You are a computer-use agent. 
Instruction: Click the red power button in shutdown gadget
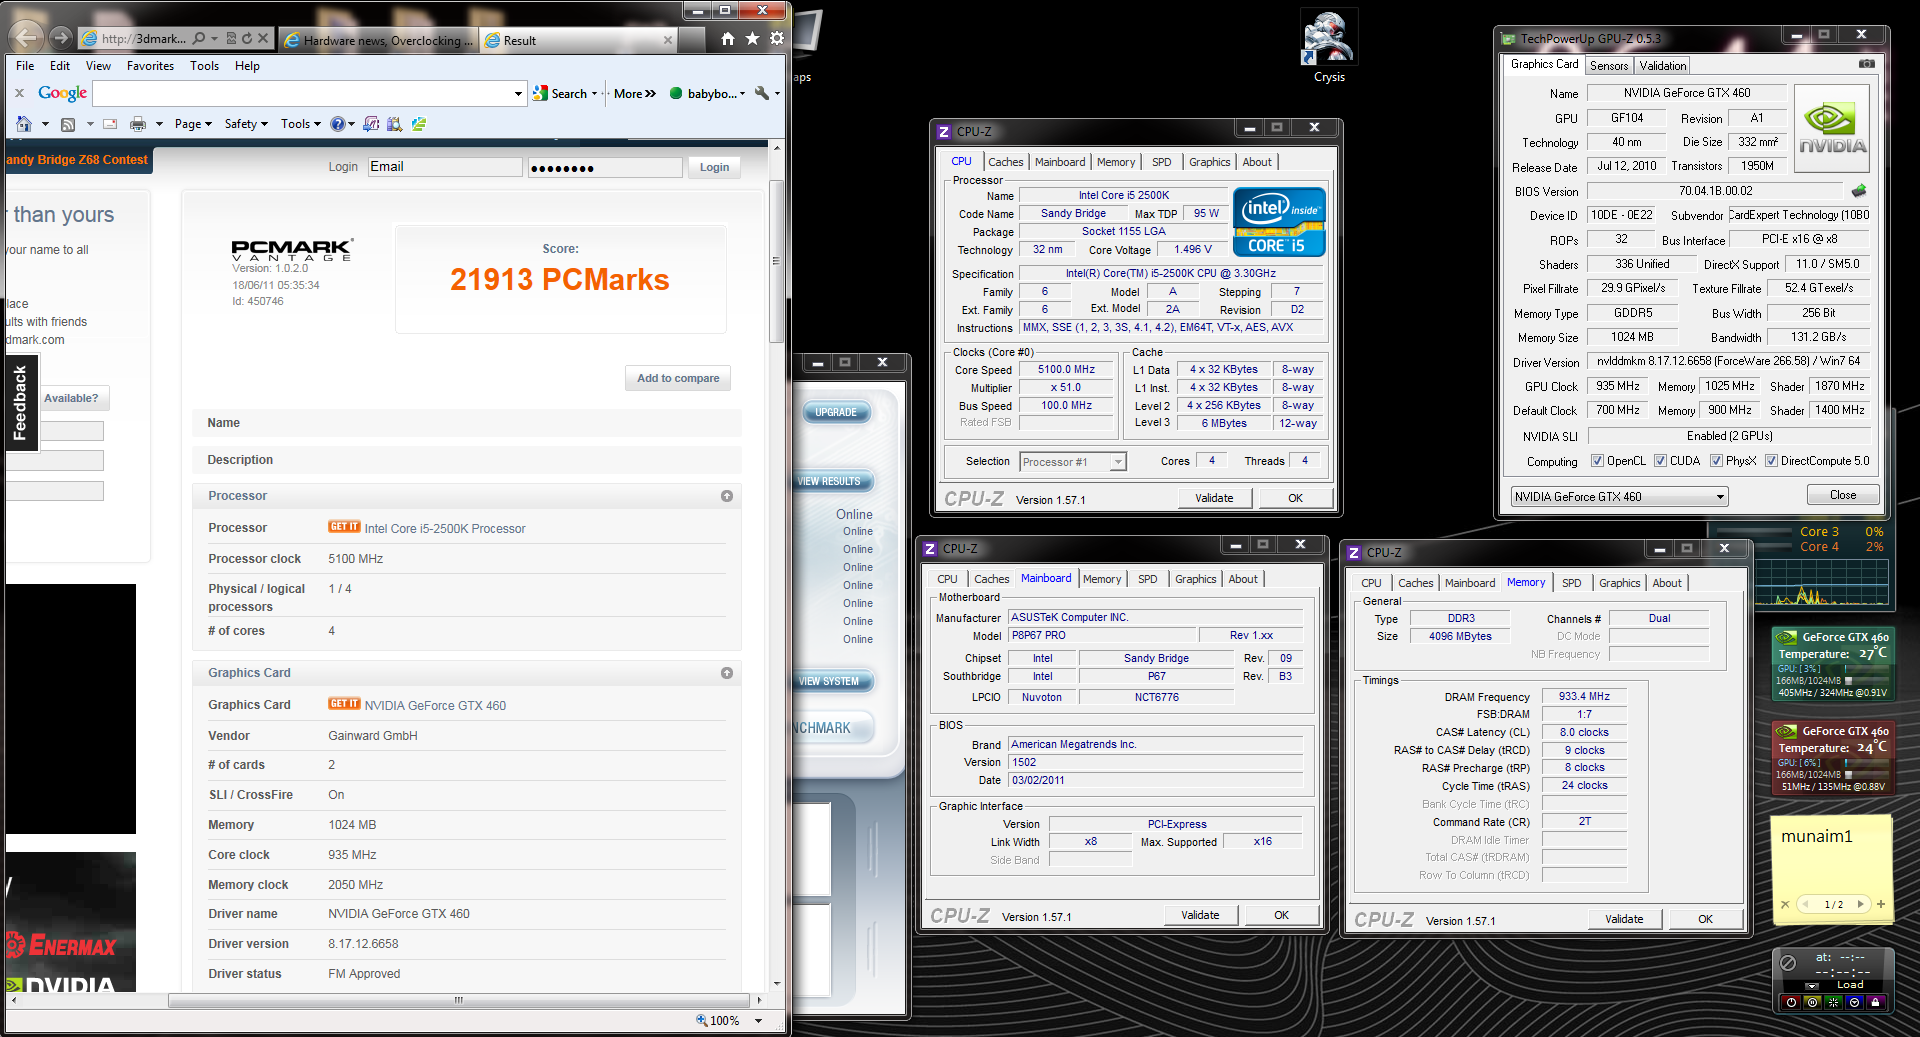tap(1791, 1002)
